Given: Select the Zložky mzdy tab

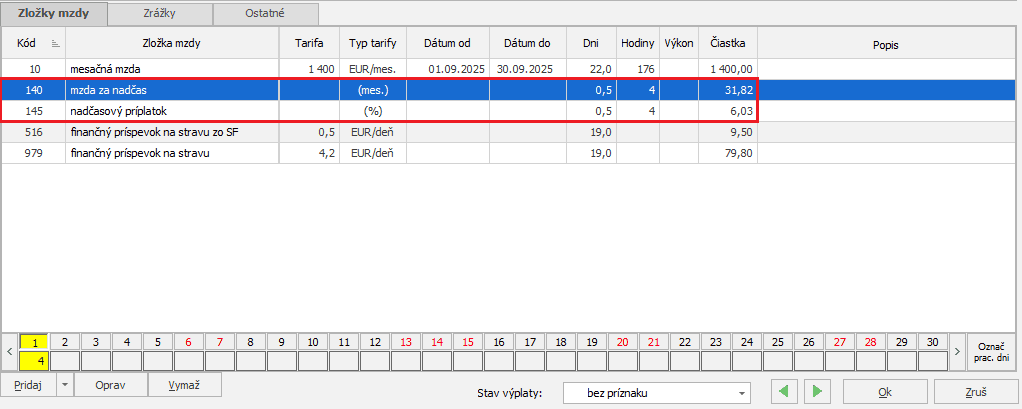Looking at the screenshot, I should click(x=53, y=13).
